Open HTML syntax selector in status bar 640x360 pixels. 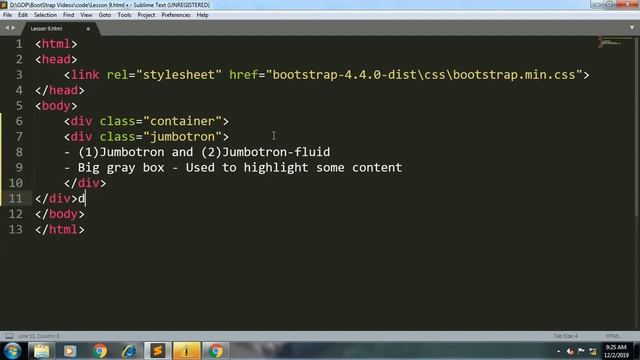pos(612,336)
